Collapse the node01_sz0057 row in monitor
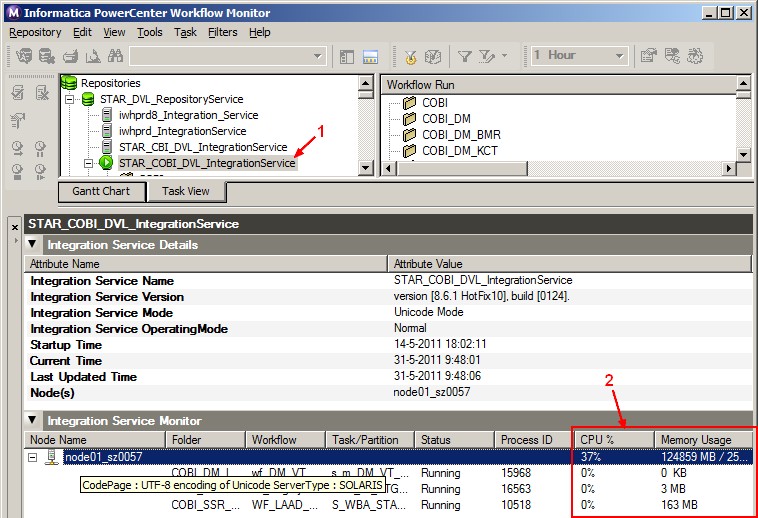Image resolution: width=758 pixels, height=518 pixels. click(33, 457)
